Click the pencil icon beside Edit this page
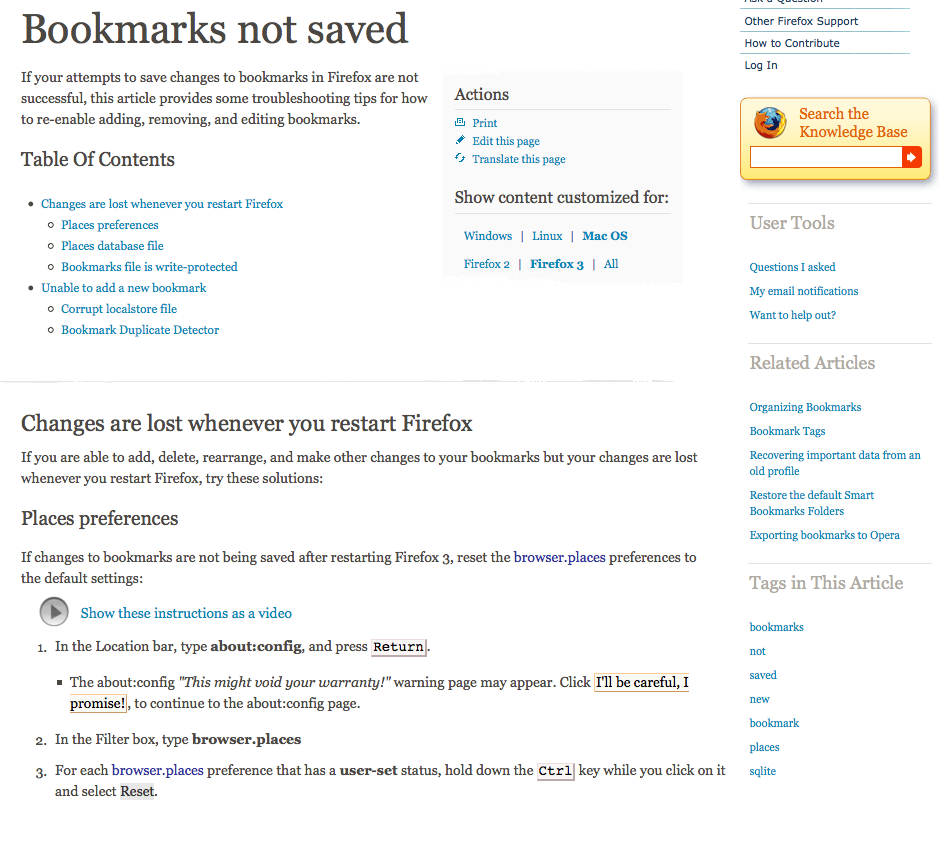 point(460,140)
